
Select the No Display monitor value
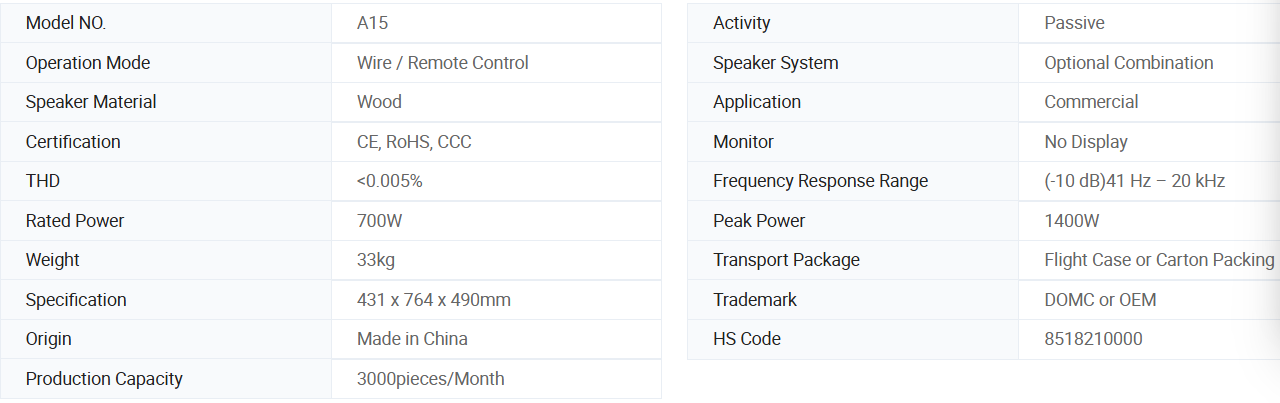click(x=1085, y=142)
